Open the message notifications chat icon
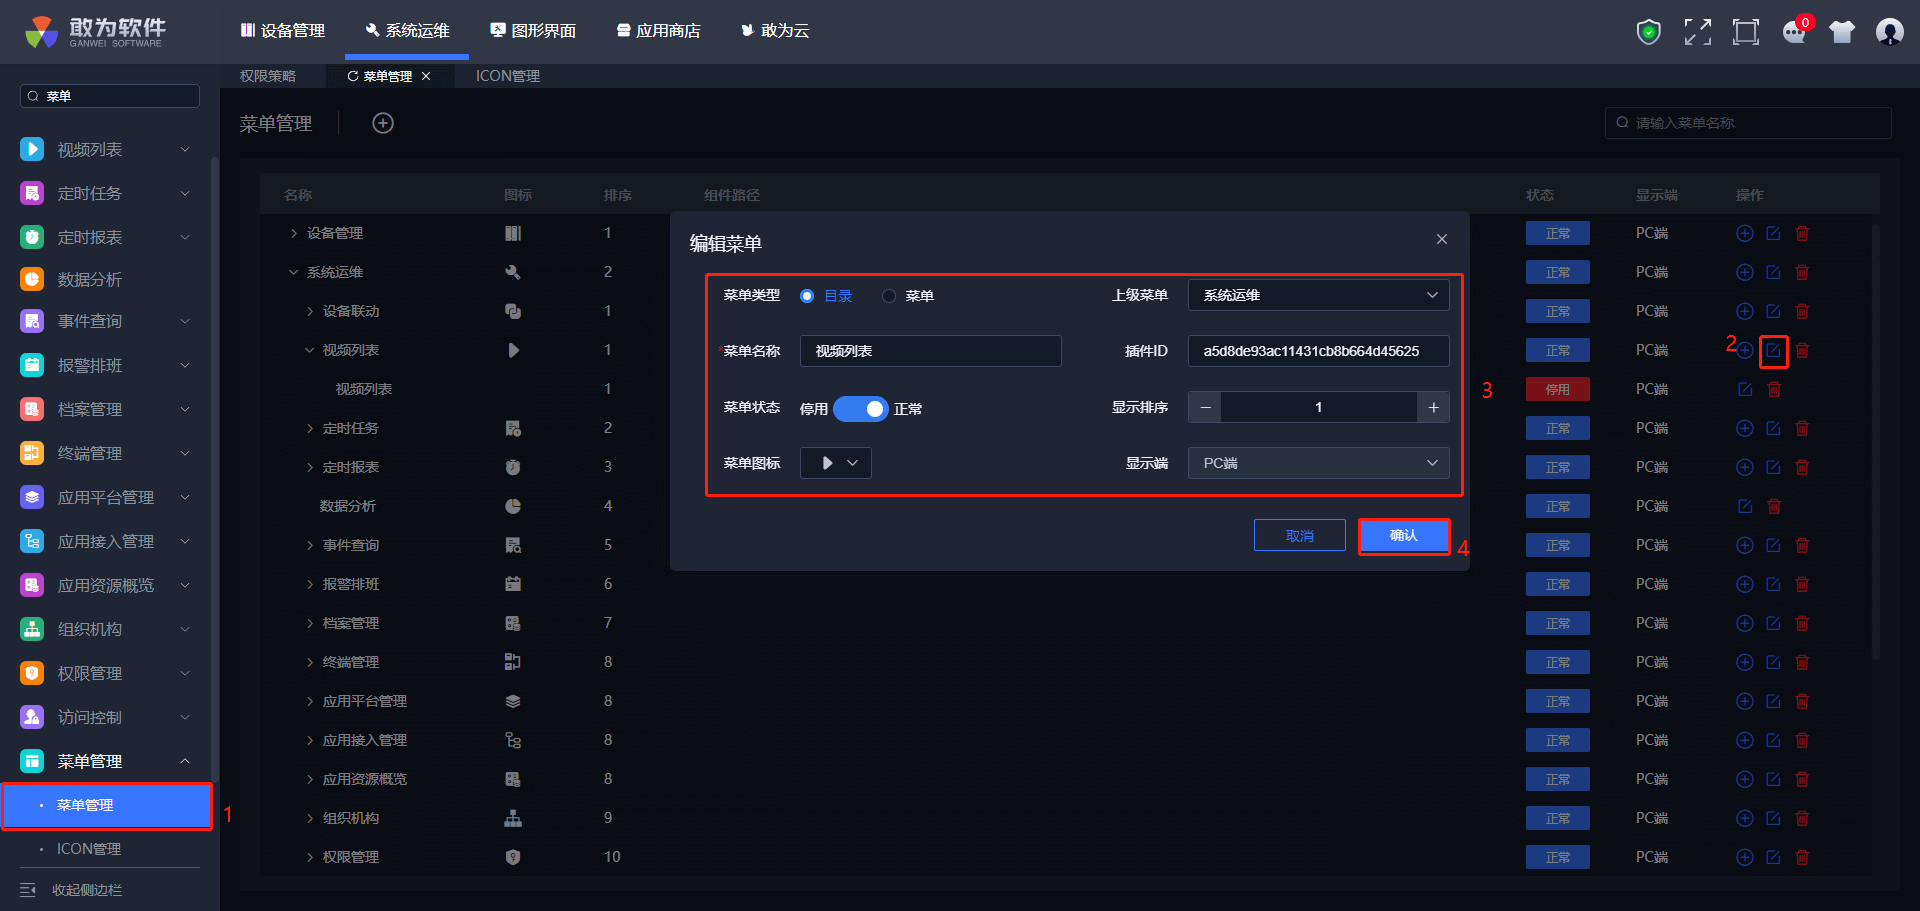Screen dimensions: 1920x911 tap(1794, 32)
